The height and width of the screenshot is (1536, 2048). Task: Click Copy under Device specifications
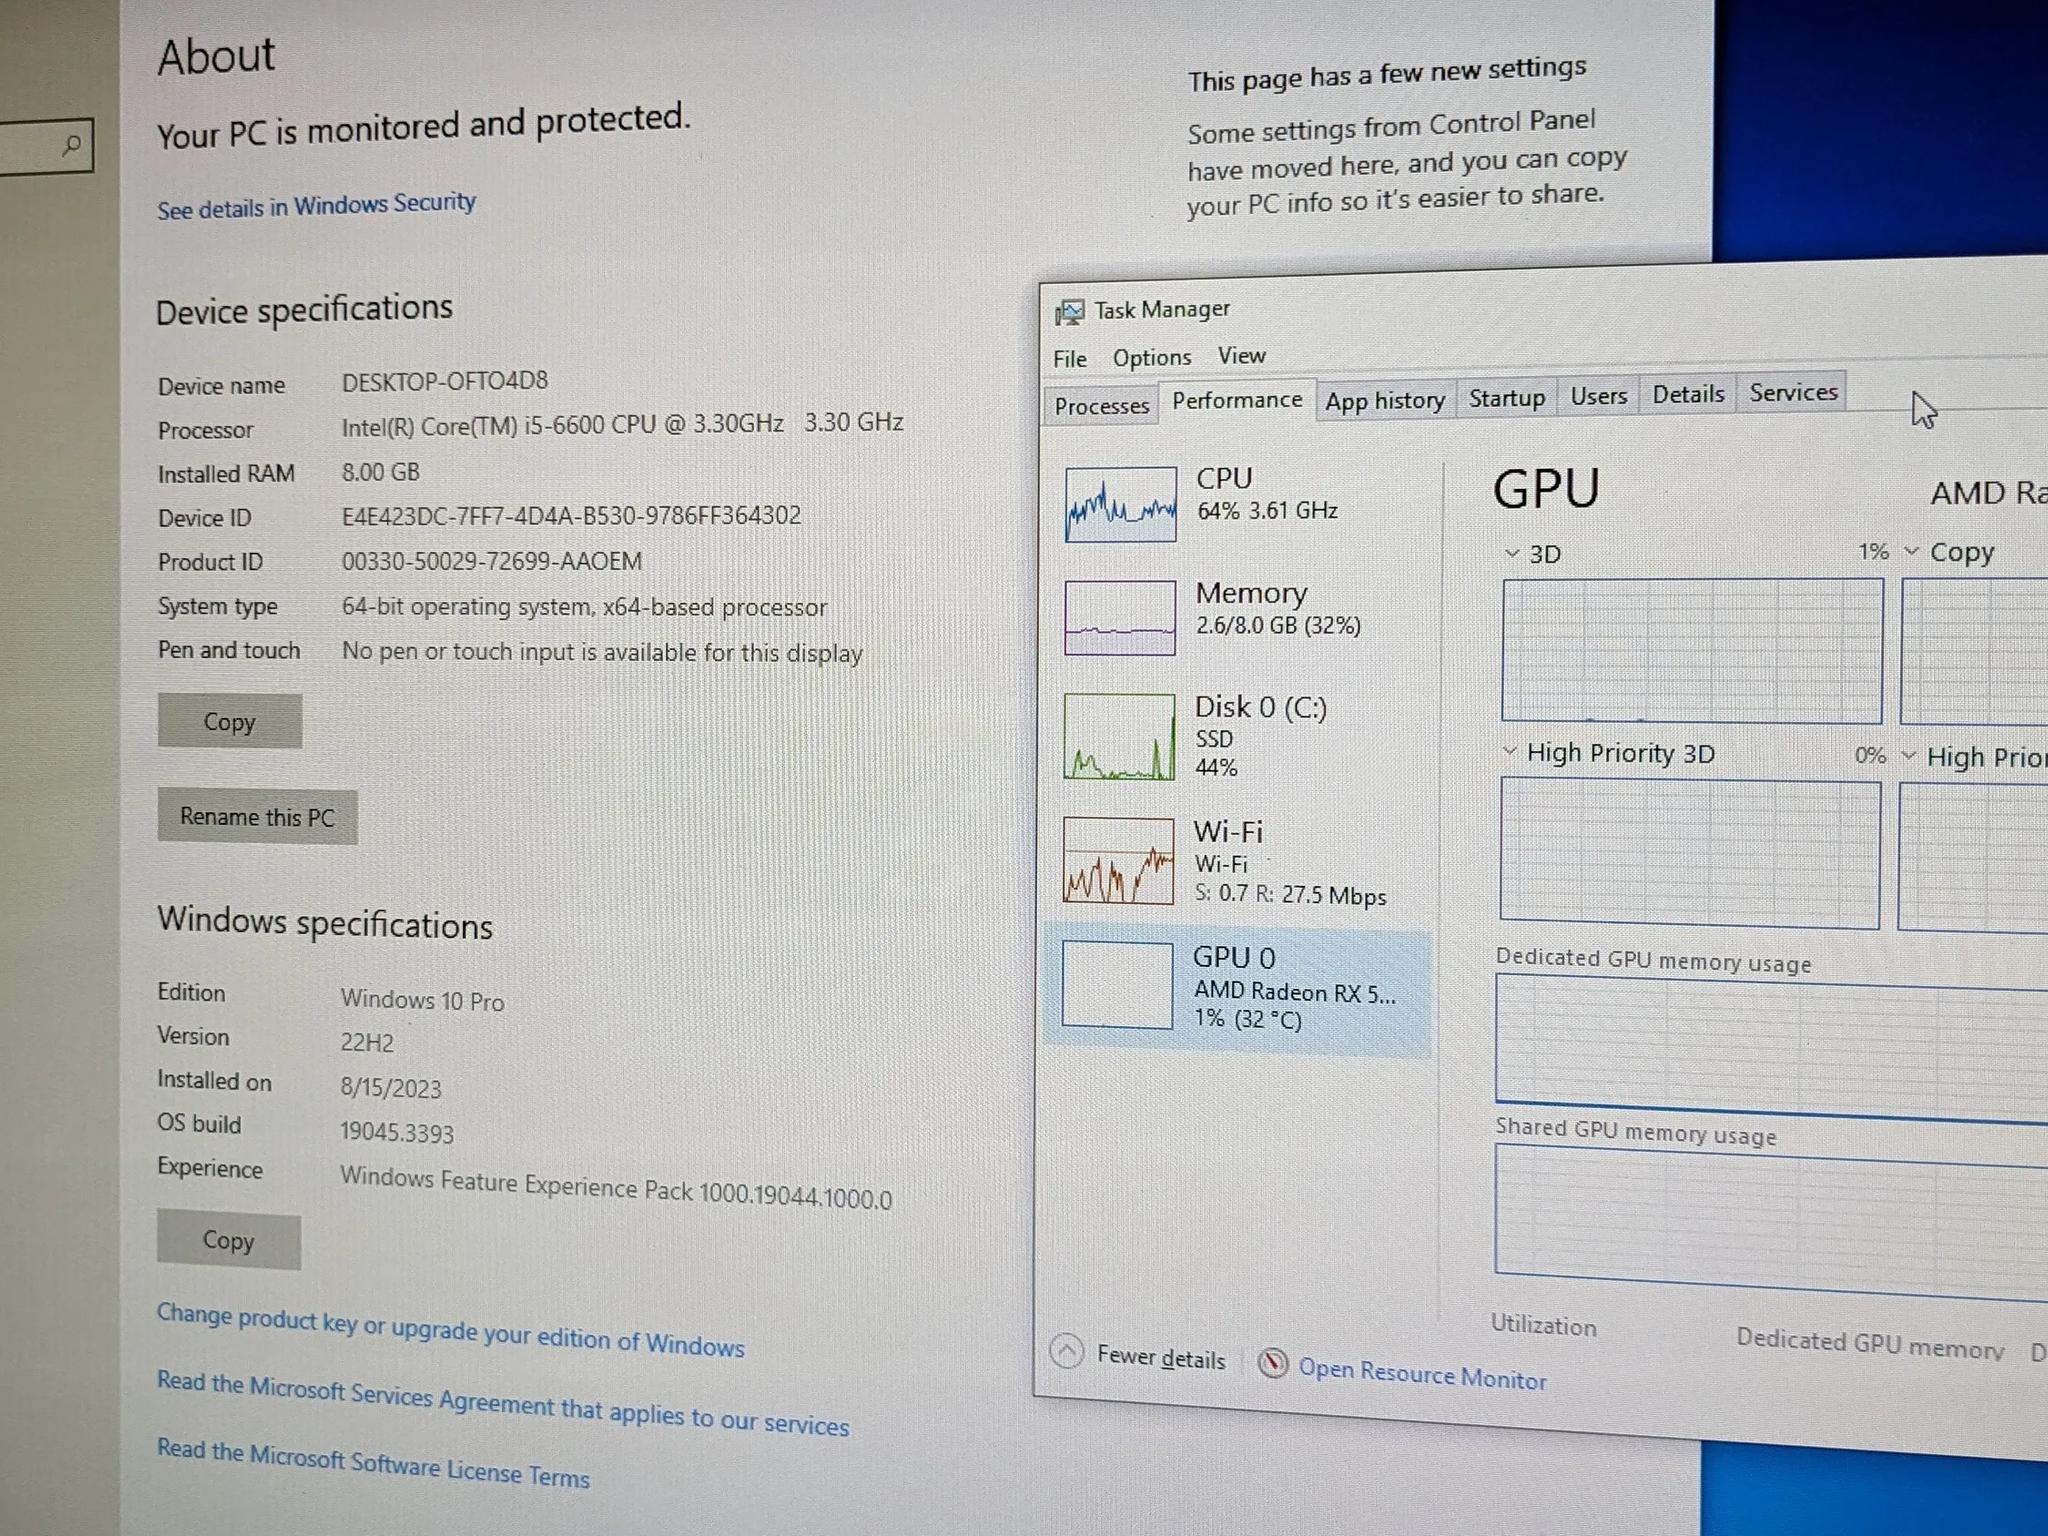click(229, 721)
